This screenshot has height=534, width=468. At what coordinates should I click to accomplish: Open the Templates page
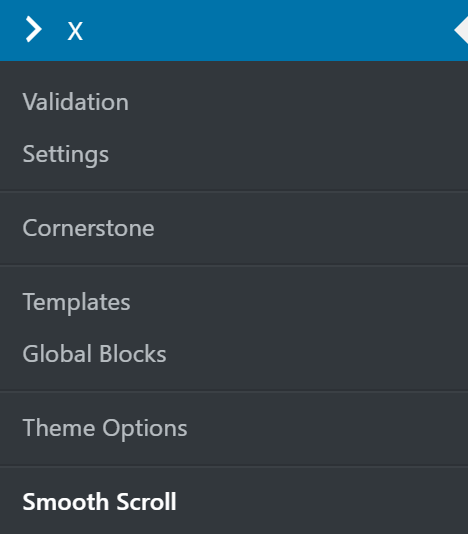[x=76, y=302]
